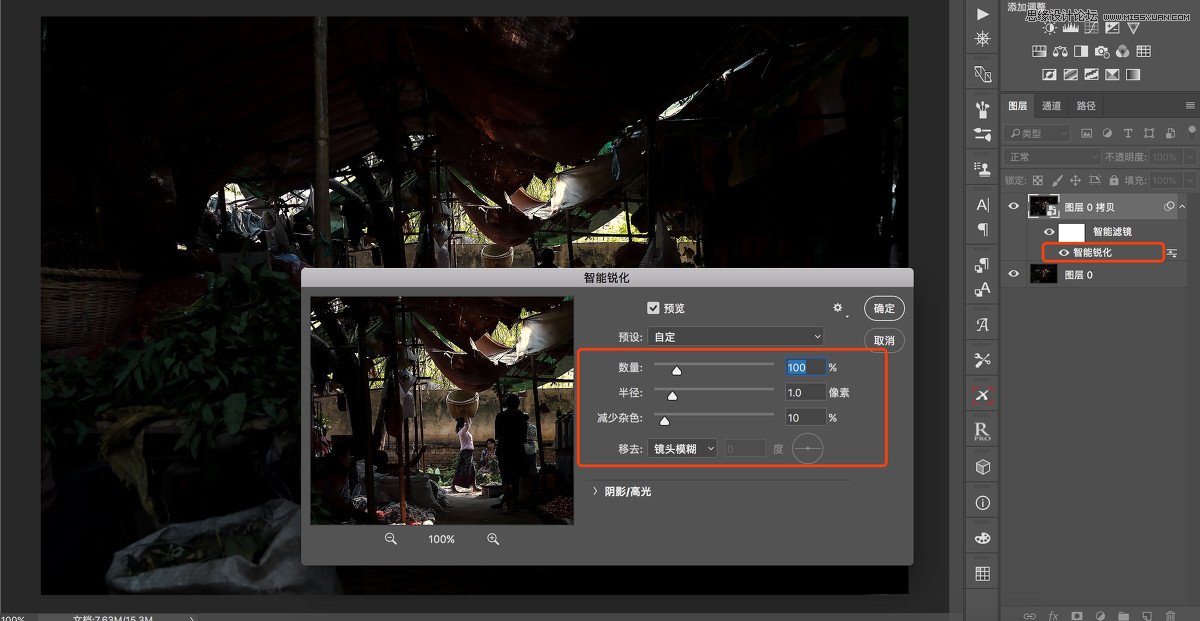Click the 确定 button

(884, 308)
